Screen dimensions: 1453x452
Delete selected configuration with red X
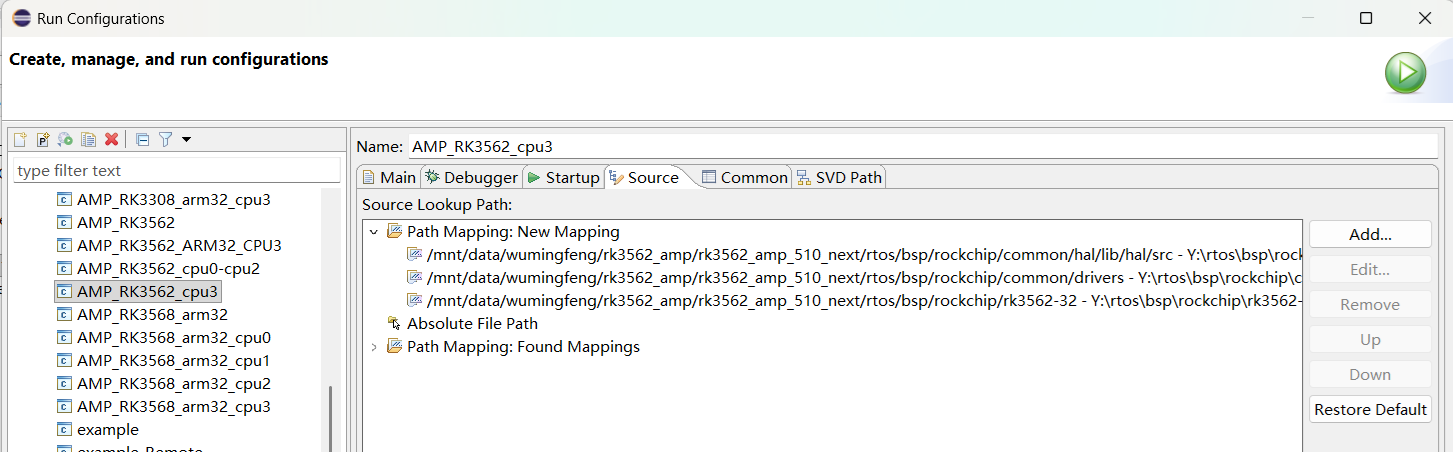click(112, 140)
